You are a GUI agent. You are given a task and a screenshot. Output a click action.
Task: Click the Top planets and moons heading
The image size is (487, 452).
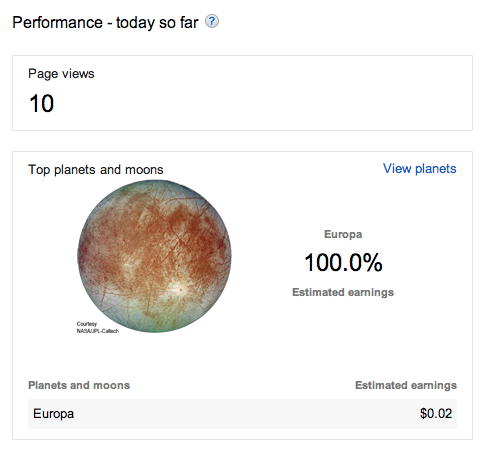(x=96, y=170)
